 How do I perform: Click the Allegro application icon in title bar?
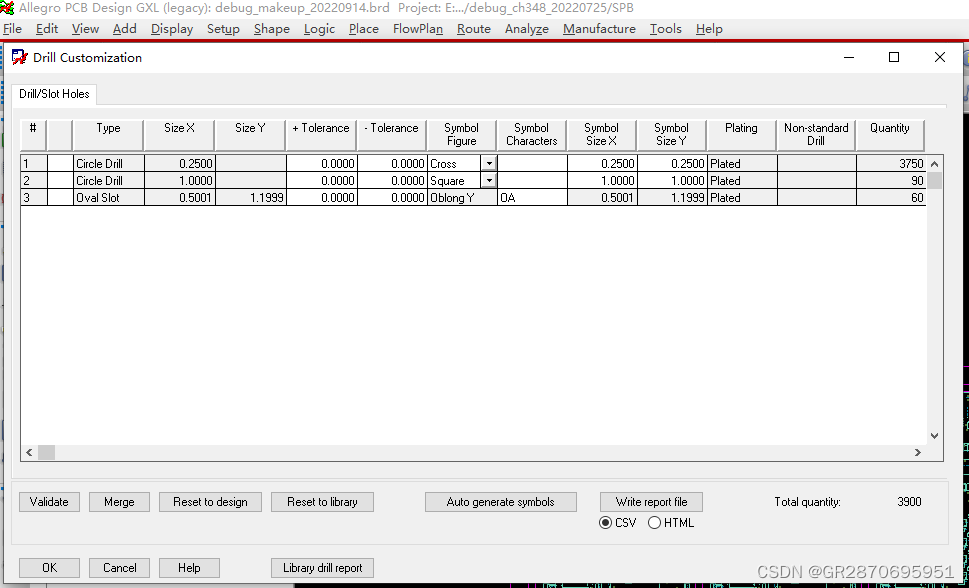click(7, 7)
